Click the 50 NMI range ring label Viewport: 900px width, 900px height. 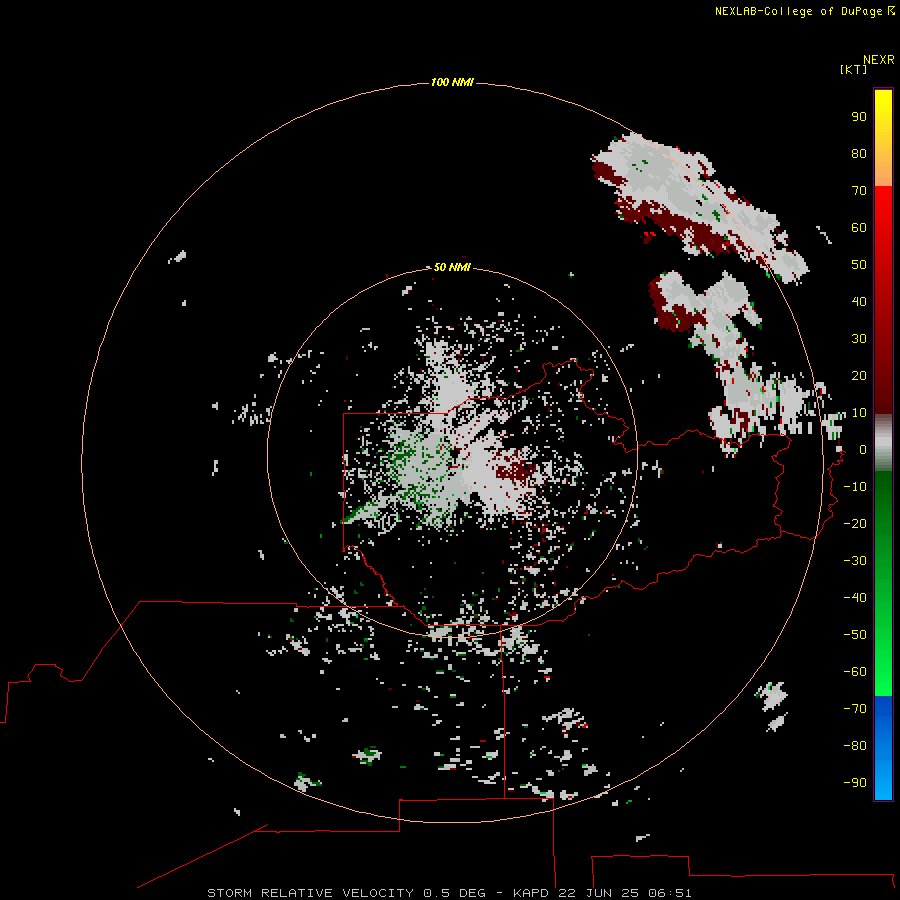coord(452,267)
